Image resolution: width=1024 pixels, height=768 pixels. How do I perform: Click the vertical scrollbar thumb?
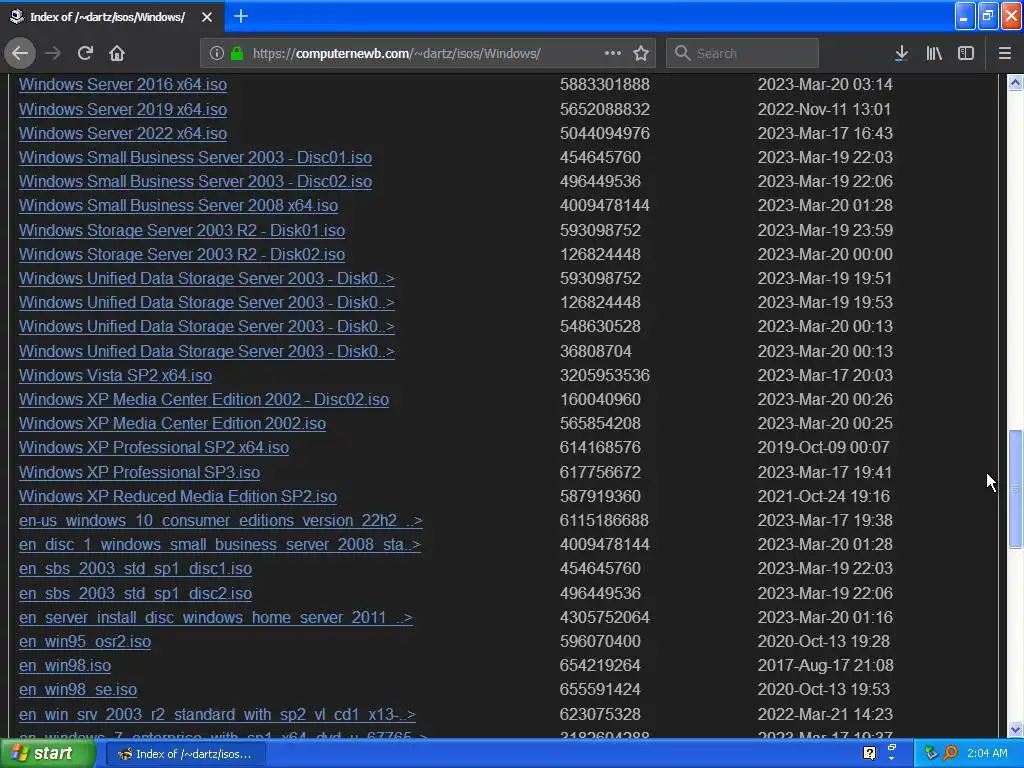point(1016,488)
